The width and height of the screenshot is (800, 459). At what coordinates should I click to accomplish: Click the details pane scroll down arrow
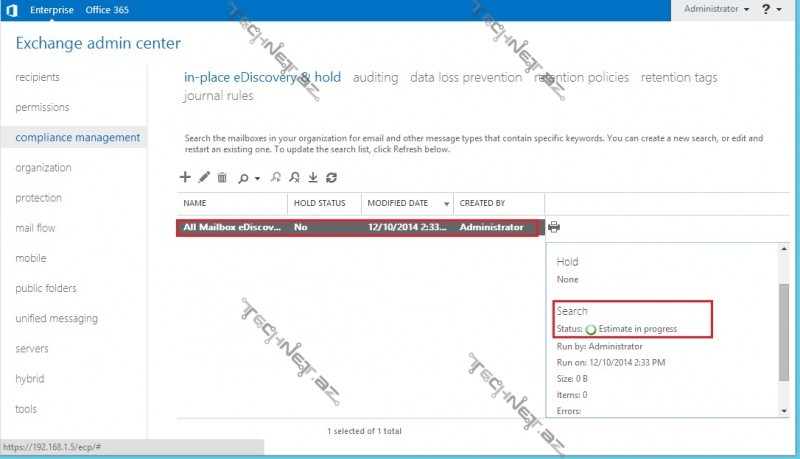(x=784, y=411)
